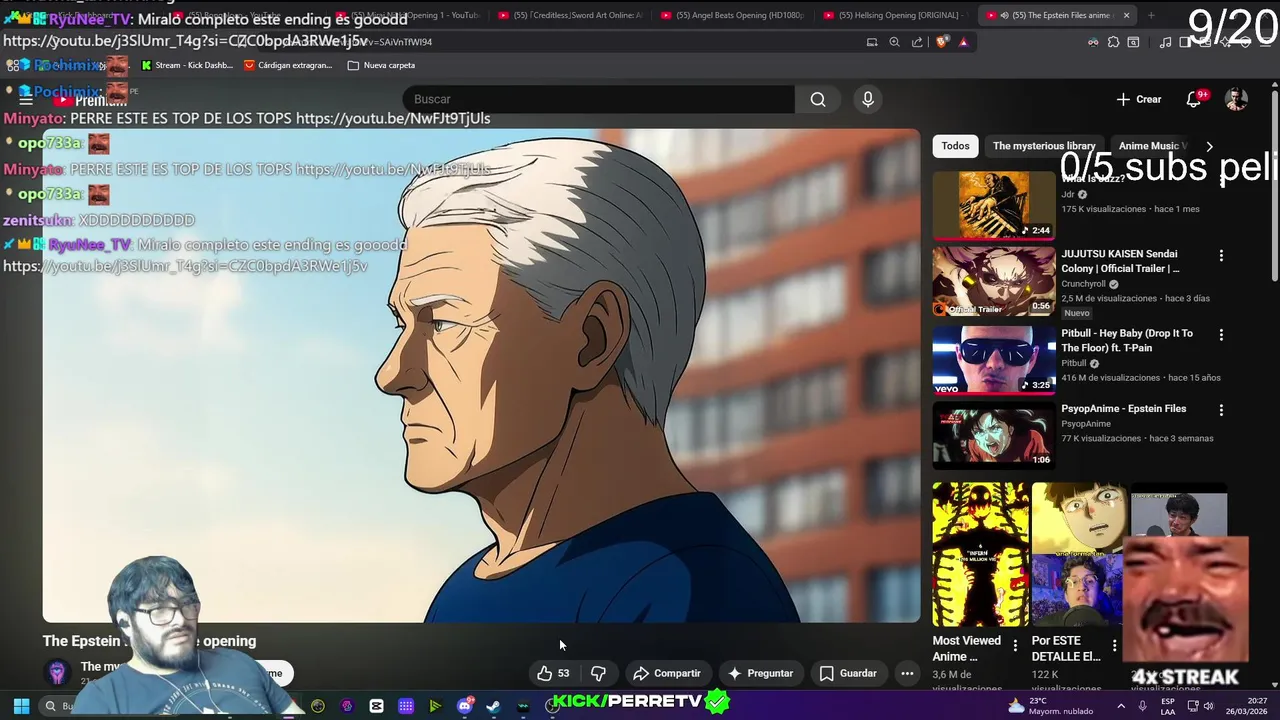Show hidden tray icons chevron

click(1120, 706)
